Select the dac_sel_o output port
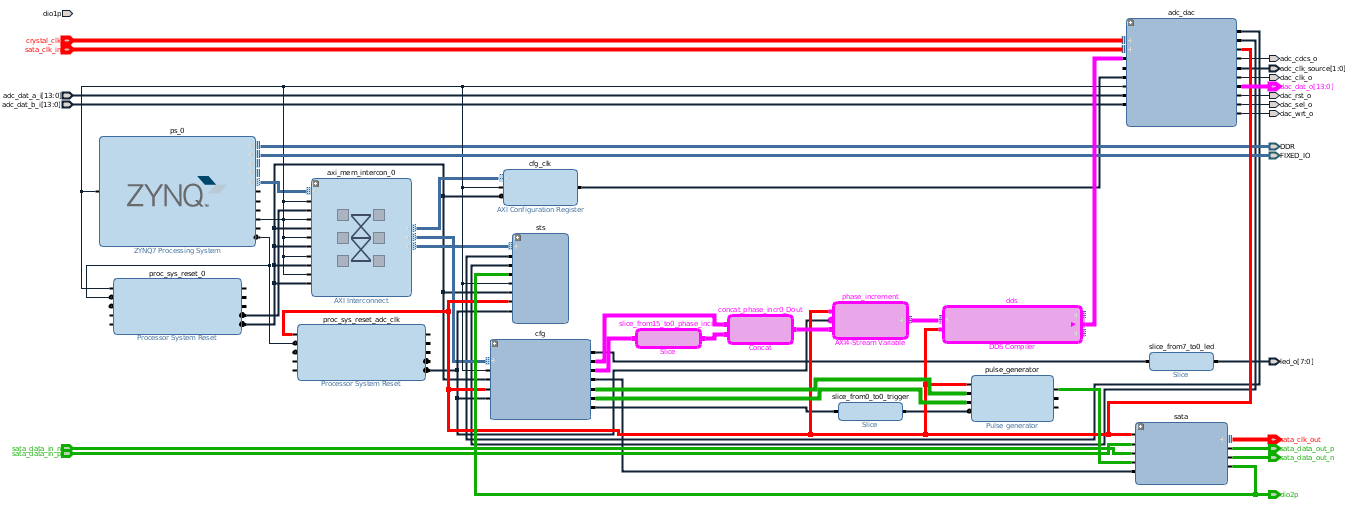Viewport: 1345px width, 518px height. pos(1274,104)
